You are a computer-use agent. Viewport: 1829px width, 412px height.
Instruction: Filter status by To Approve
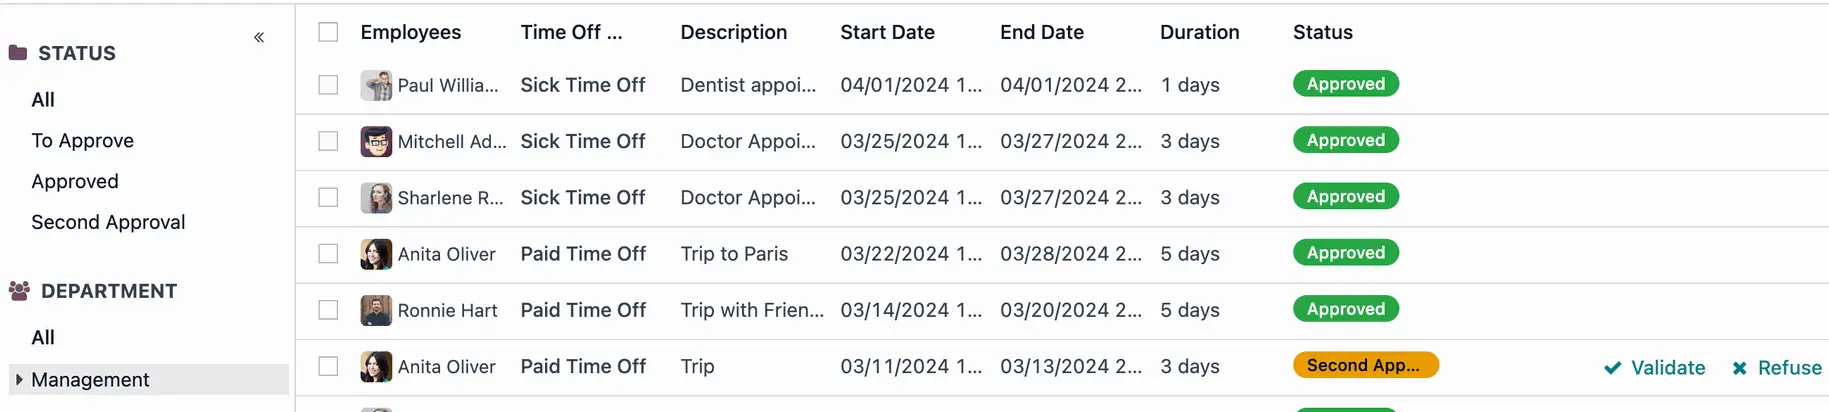[82, 141]
